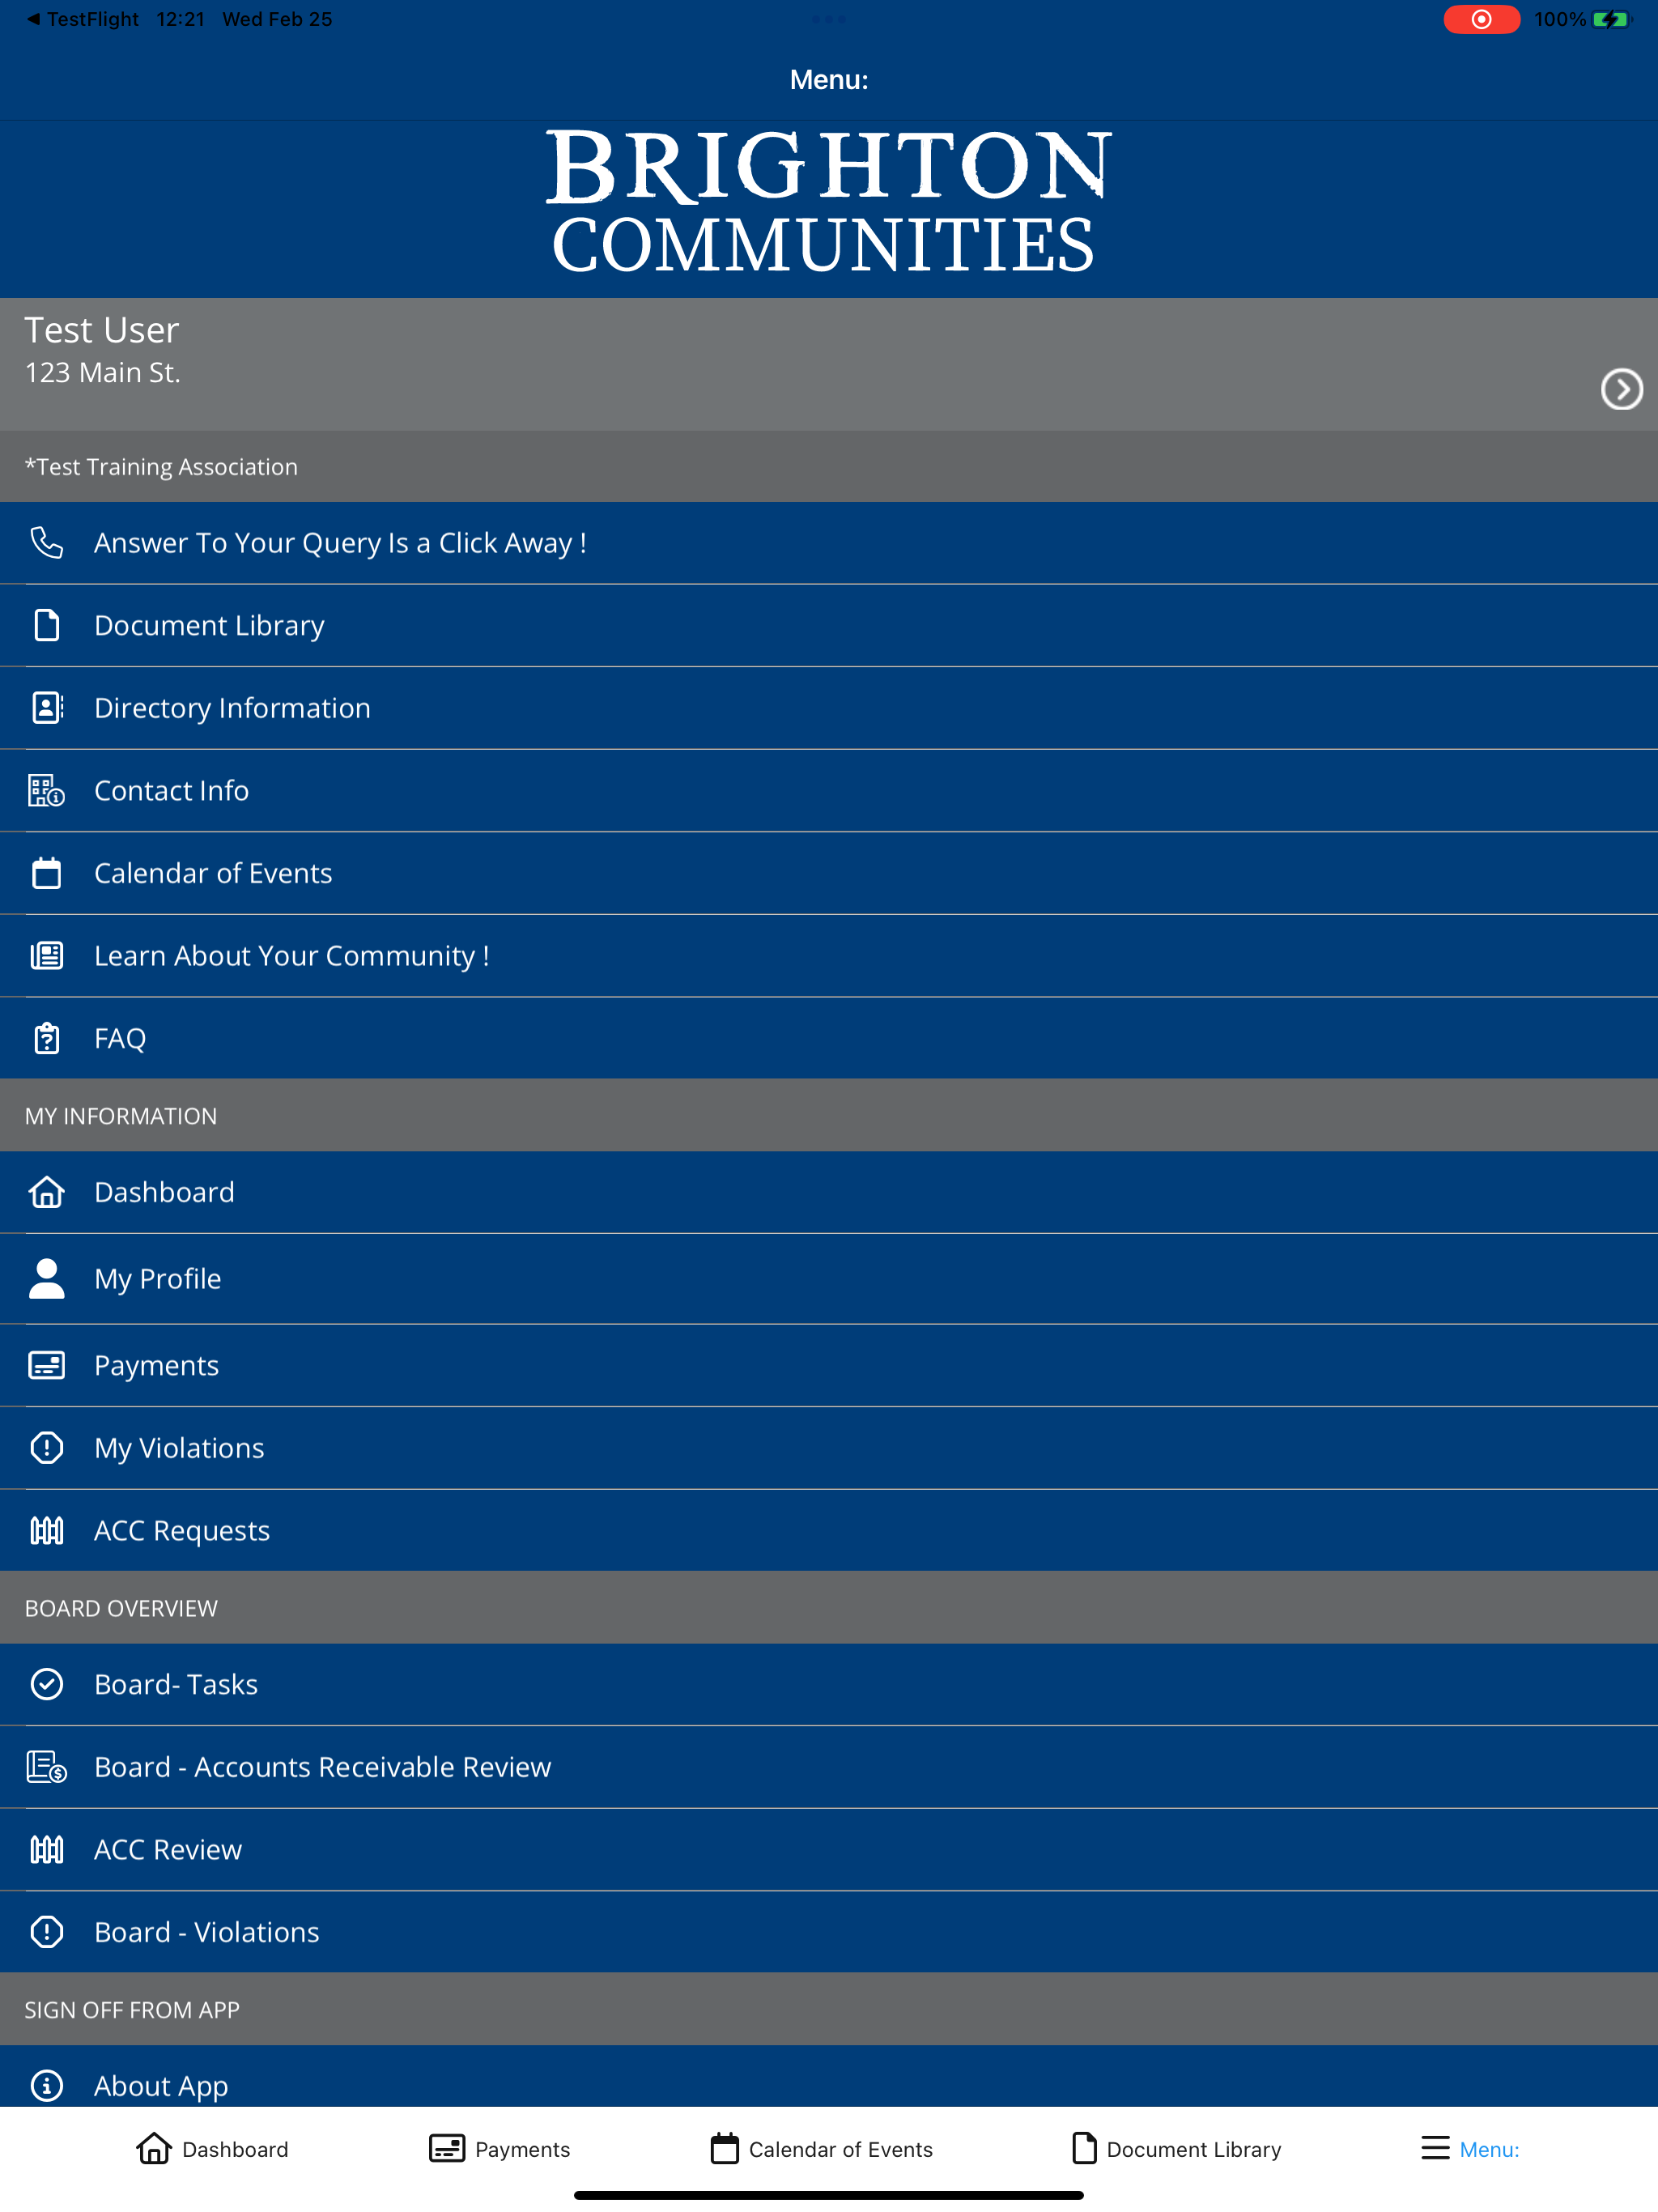Select Payments under My Information

pos(829,1365)
